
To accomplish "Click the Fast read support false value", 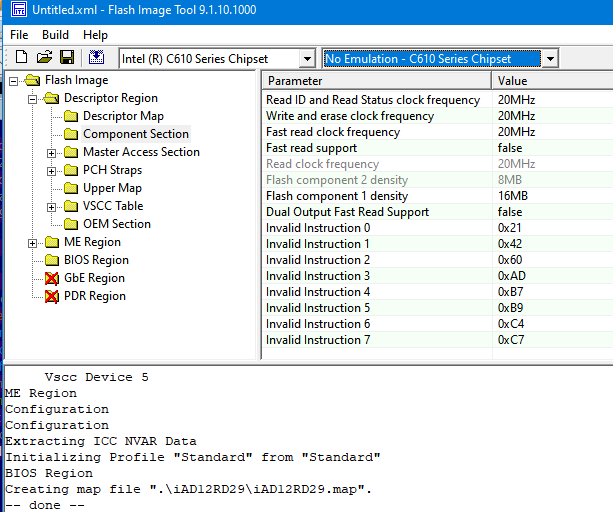I will 510,148.
